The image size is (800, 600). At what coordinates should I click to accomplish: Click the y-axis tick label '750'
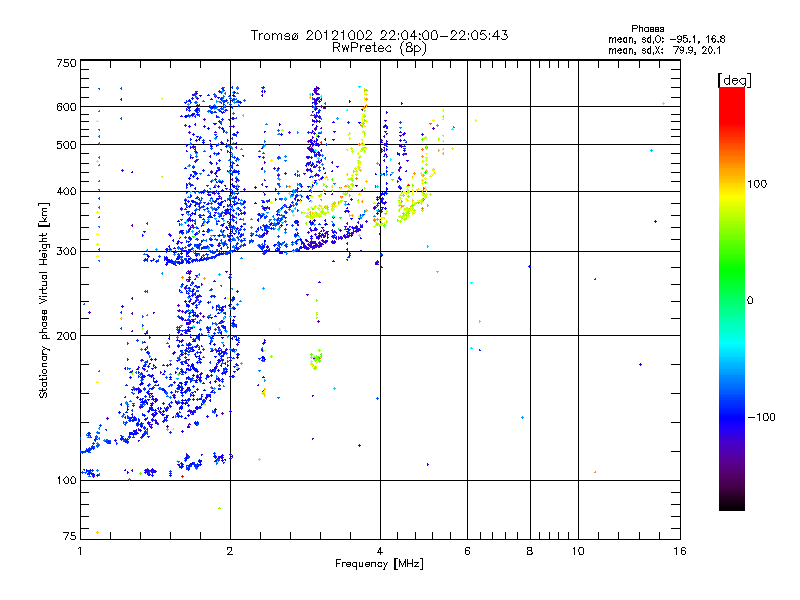(66, 63)
